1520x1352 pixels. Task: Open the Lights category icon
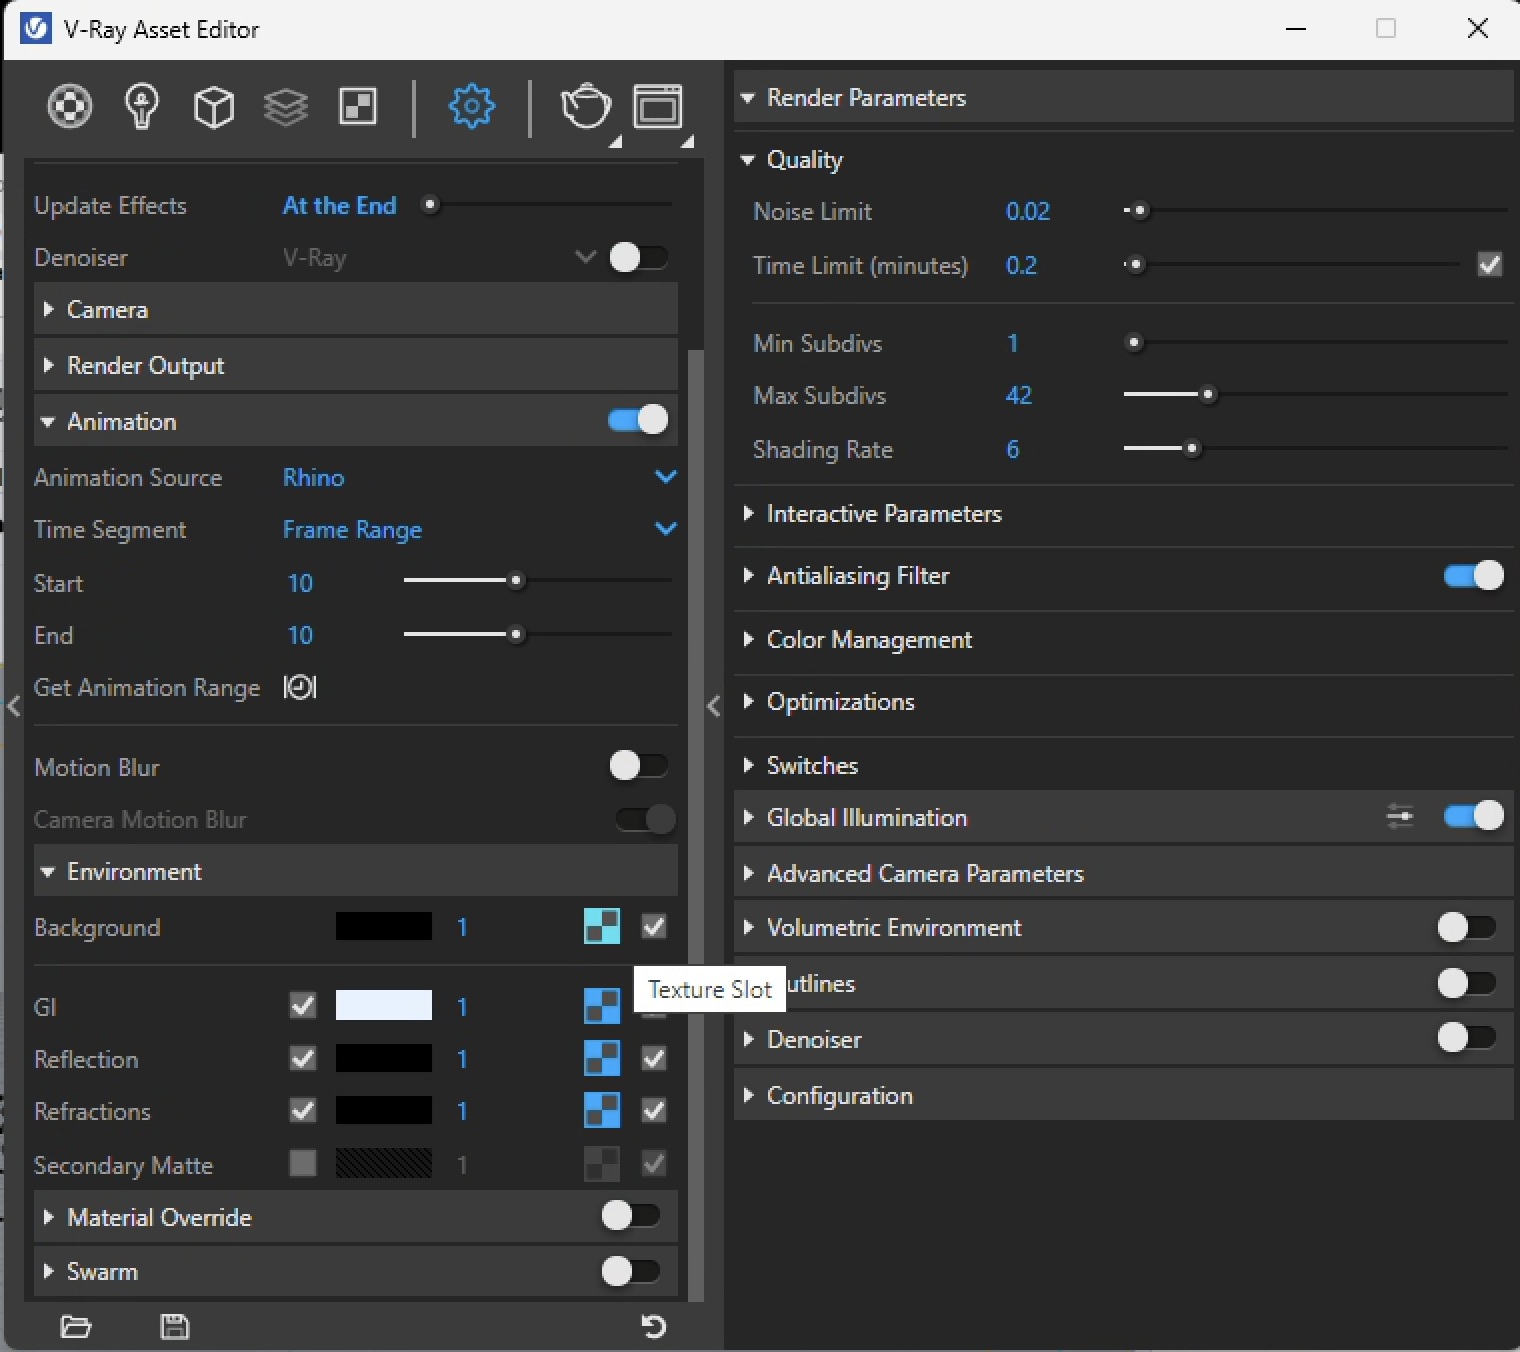(x=142, y=106)
